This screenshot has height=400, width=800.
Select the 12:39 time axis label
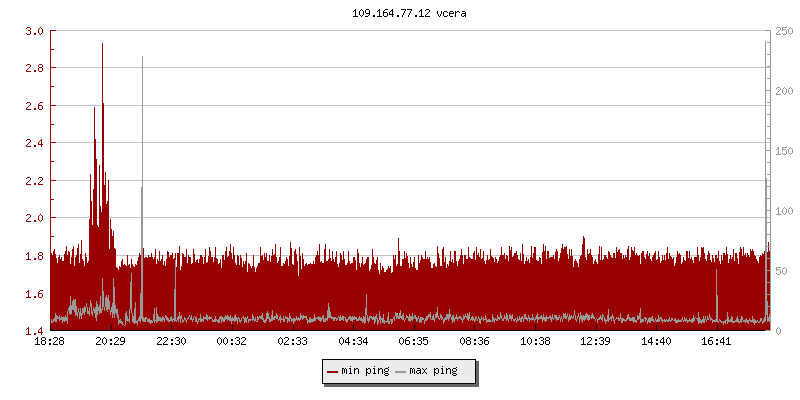(x=596, y=341)
